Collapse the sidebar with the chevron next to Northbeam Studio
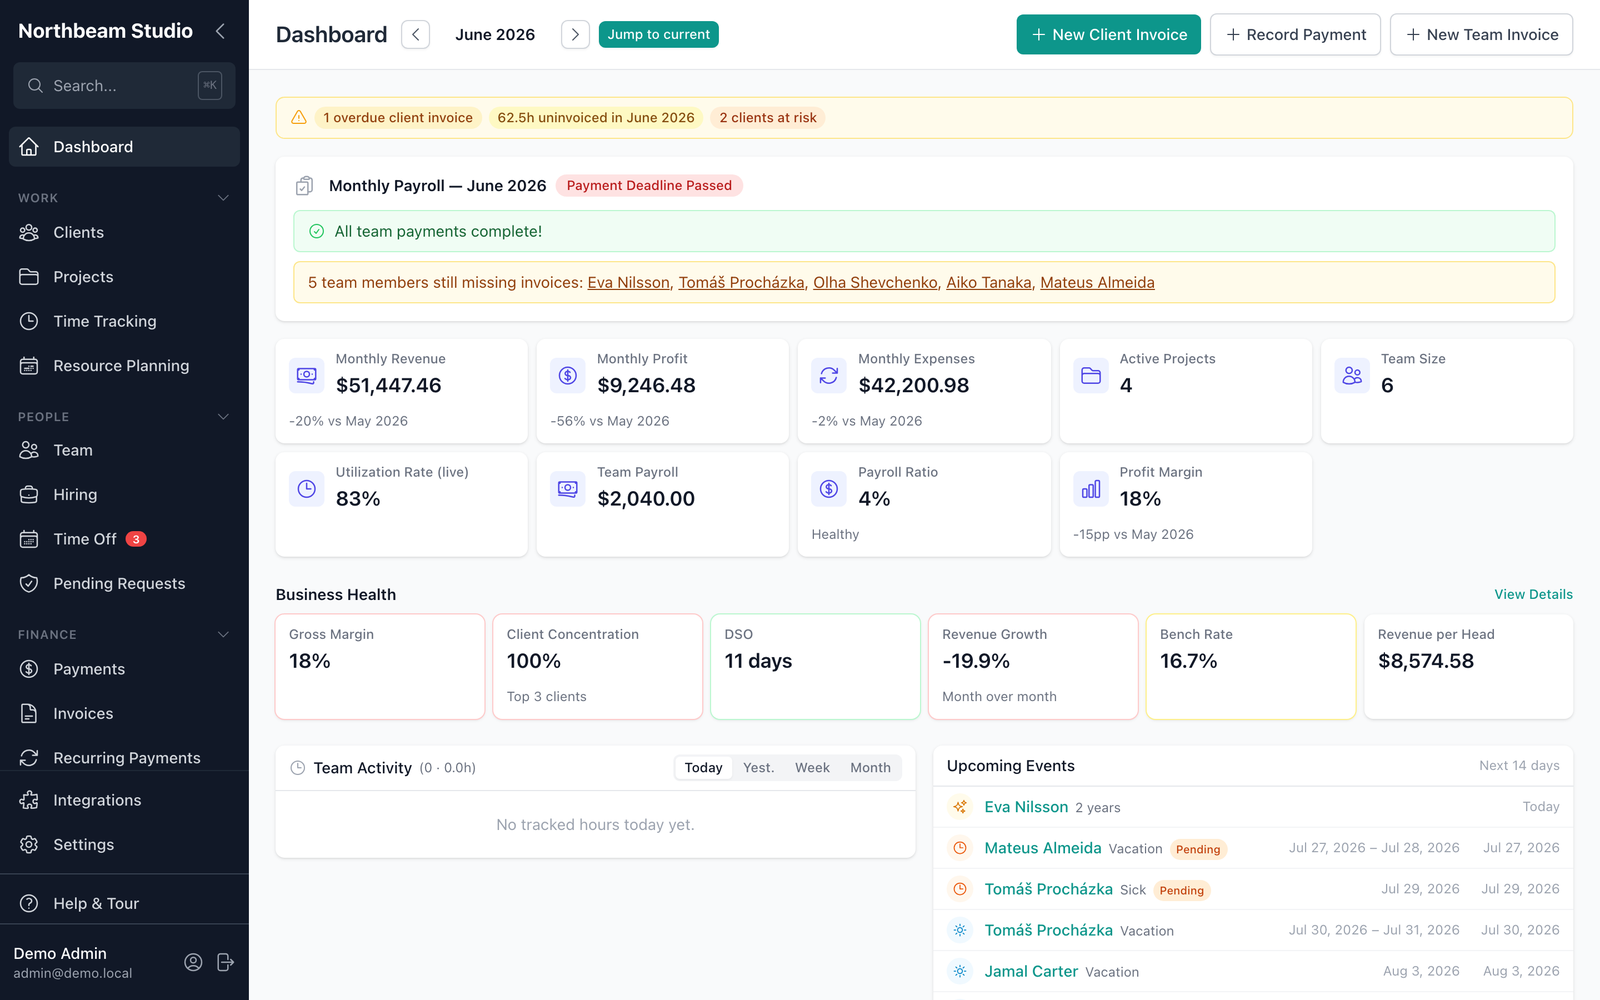 220,32
